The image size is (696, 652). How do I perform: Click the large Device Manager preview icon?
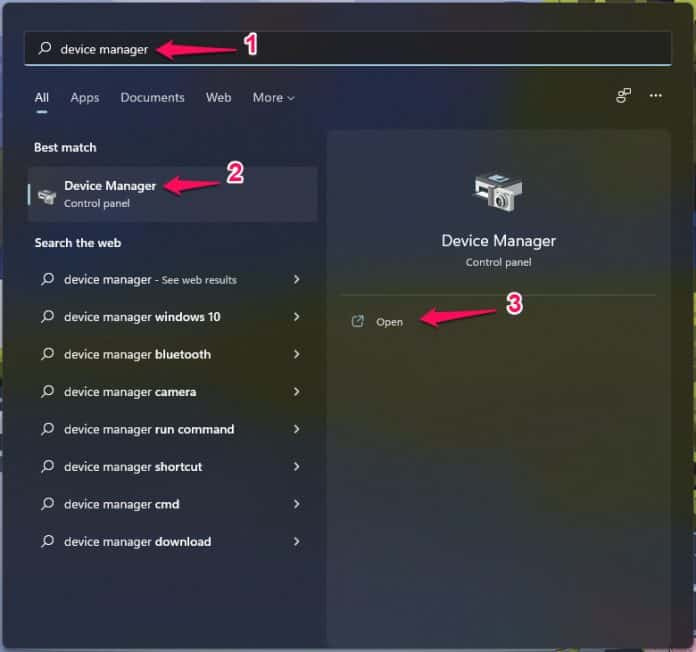click(498, 191)
